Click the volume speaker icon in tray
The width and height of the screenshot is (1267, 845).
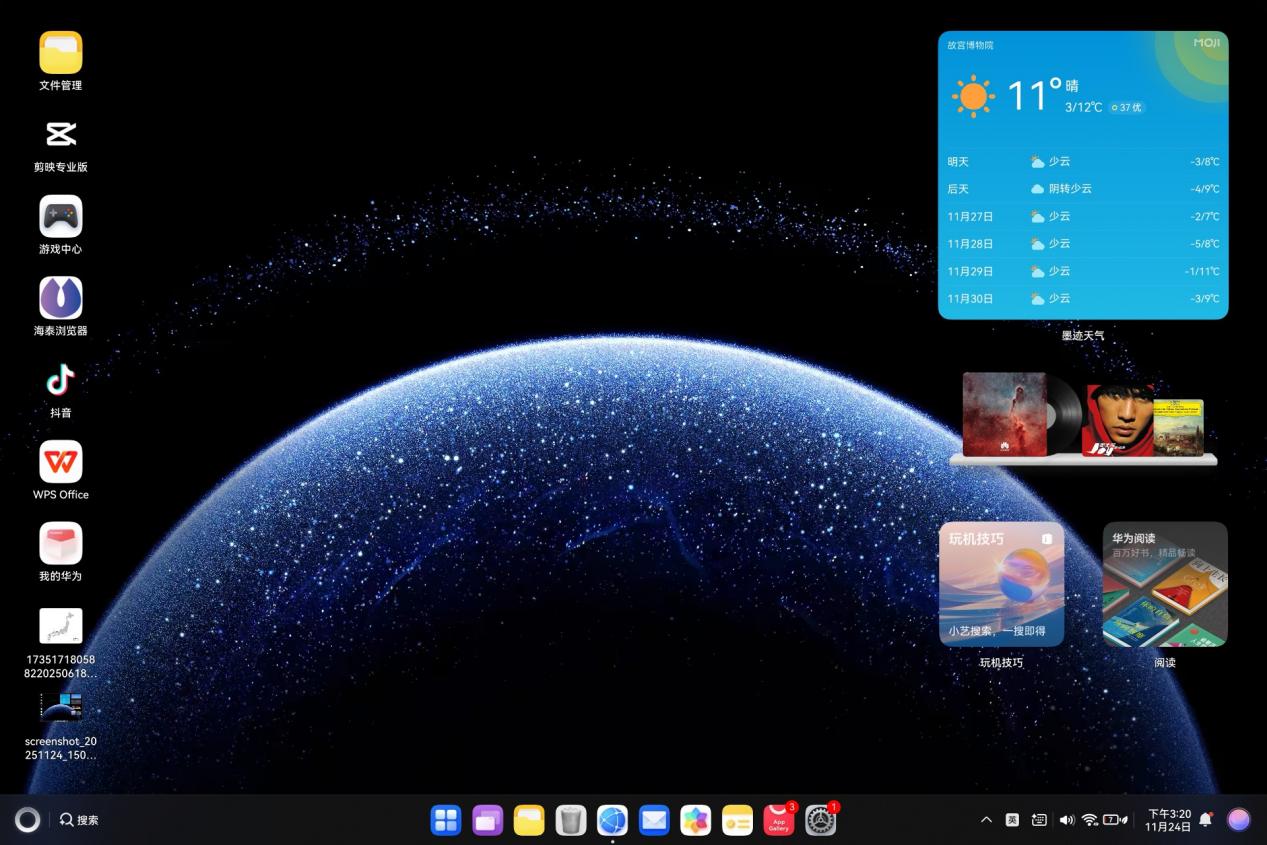[1066, 820]
